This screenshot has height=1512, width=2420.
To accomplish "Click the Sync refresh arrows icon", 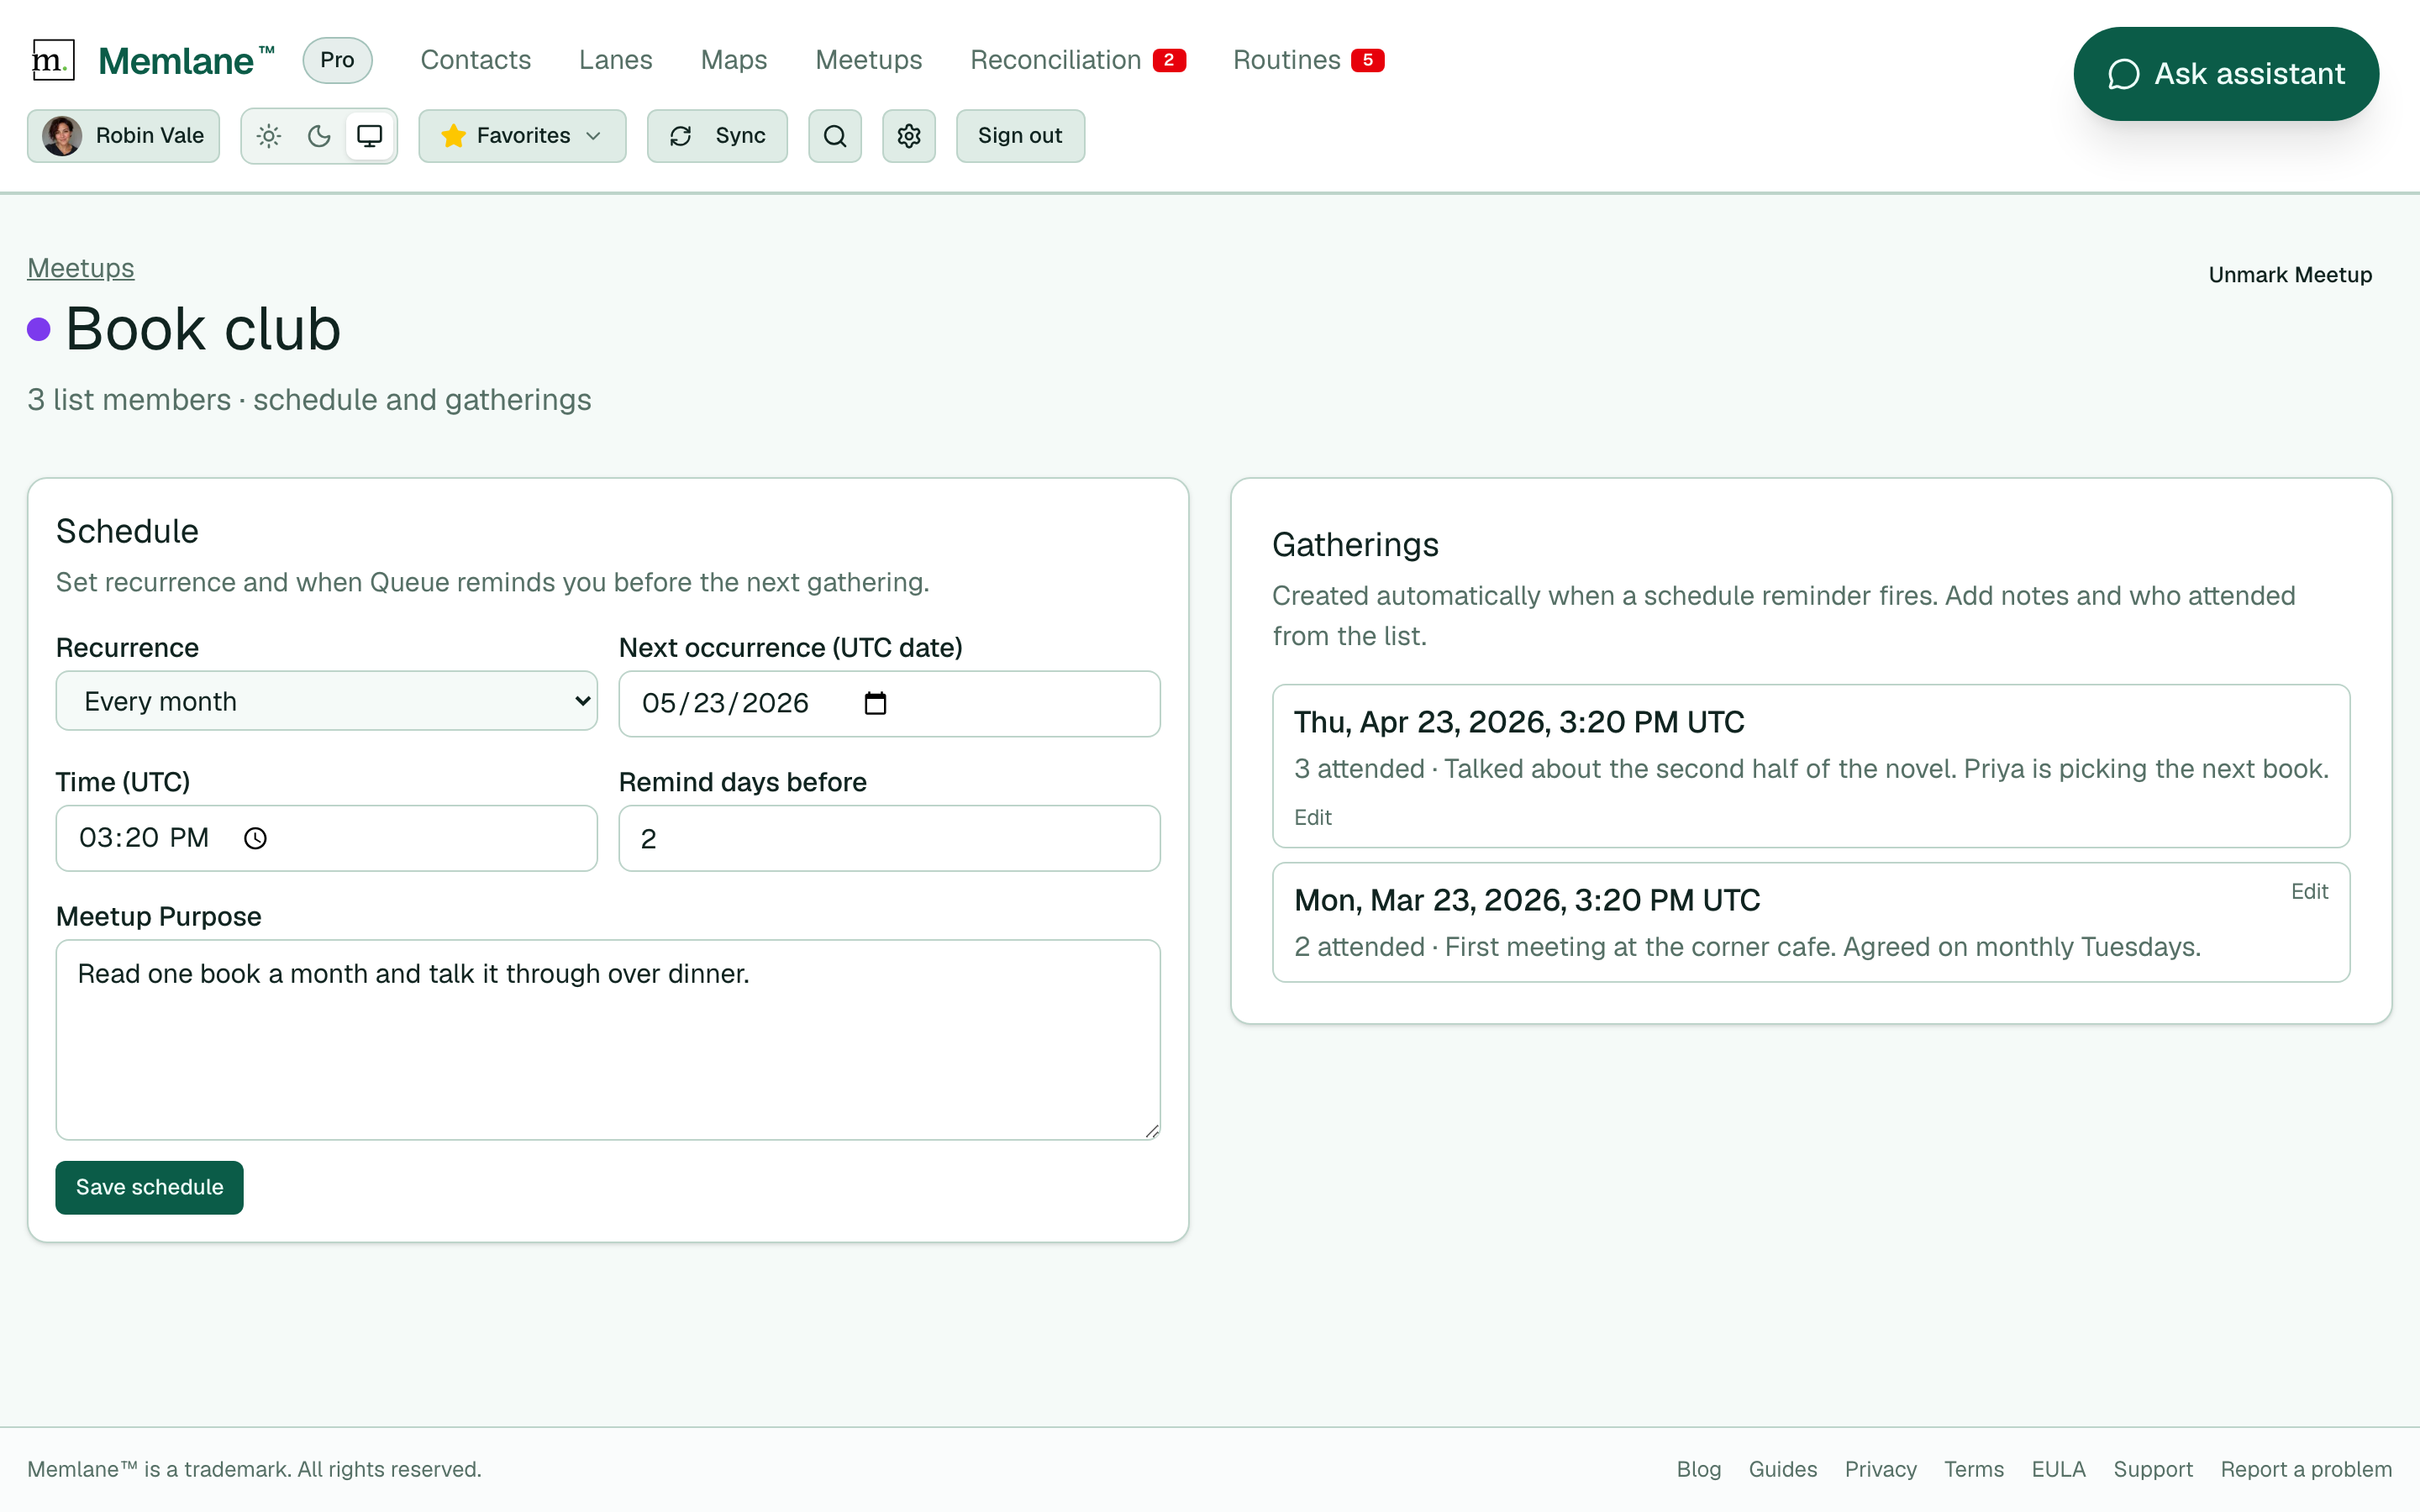I will (x=681, y=136).
